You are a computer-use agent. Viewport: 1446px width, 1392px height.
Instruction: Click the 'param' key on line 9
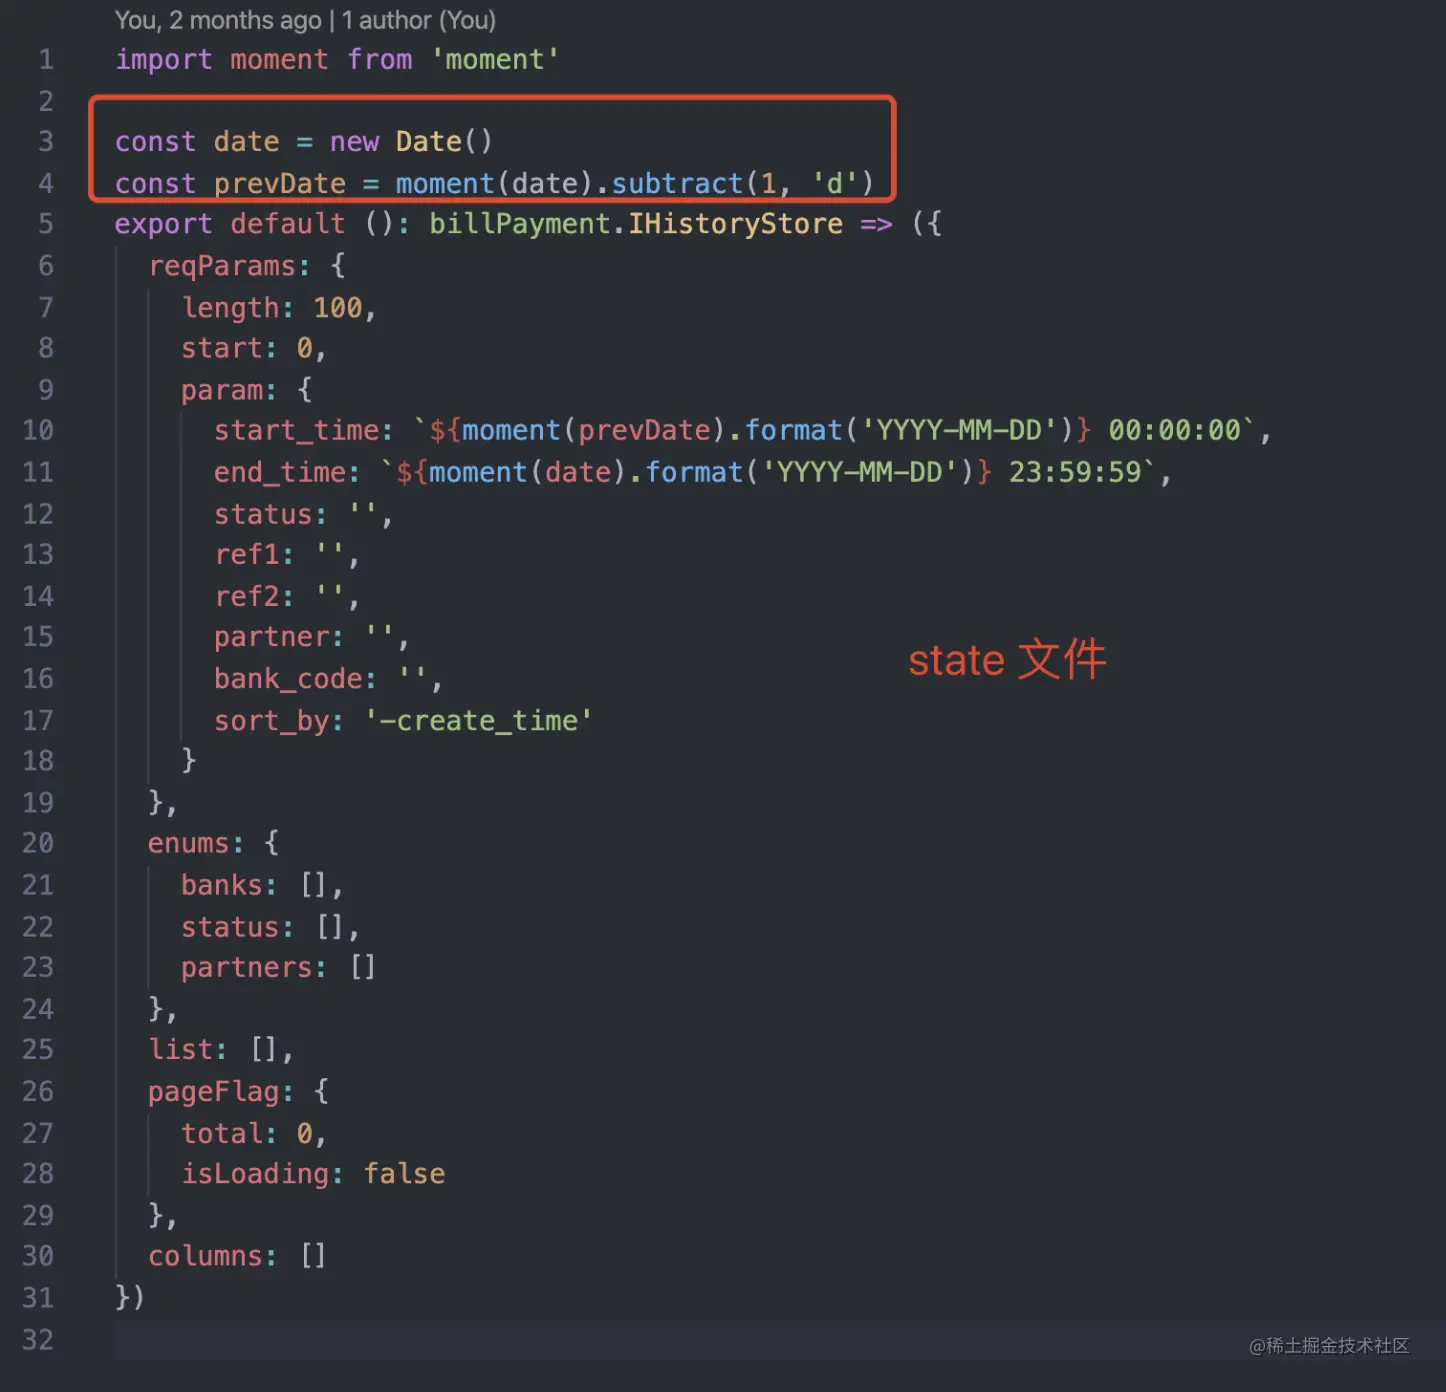pos(222,390)
